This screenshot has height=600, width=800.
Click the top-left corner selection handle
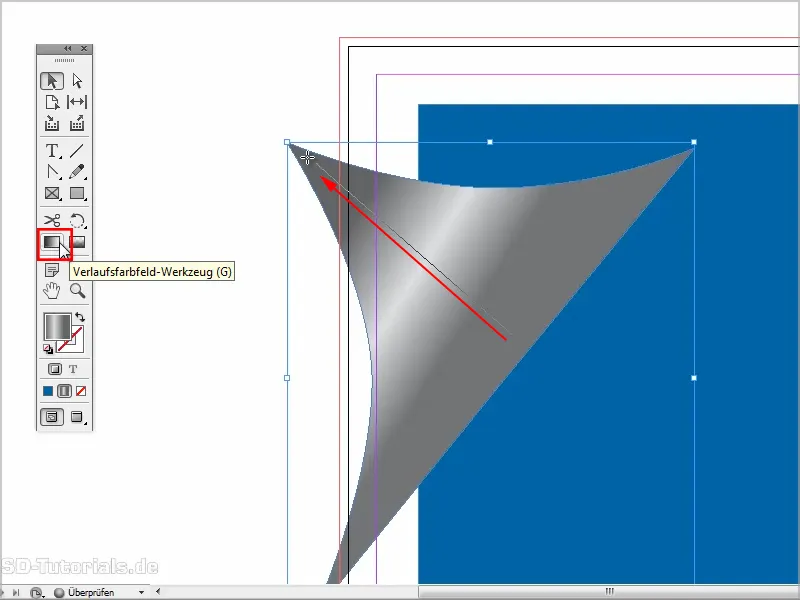(x=287, y=142)
